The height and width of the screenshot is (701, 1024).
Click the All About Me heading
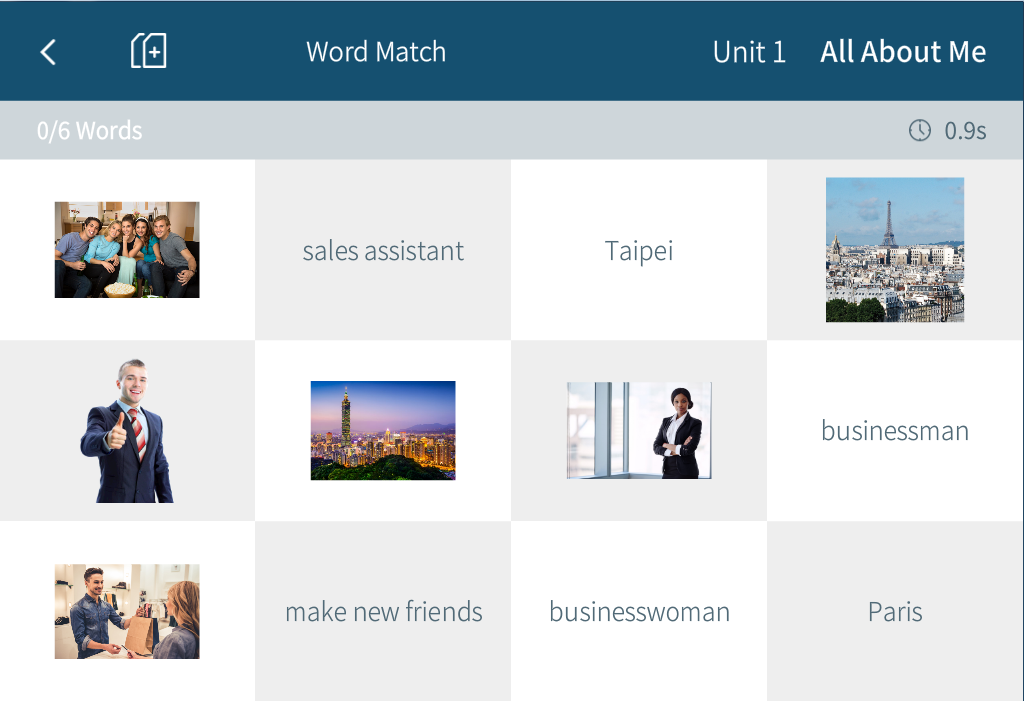tap(903, 52)
